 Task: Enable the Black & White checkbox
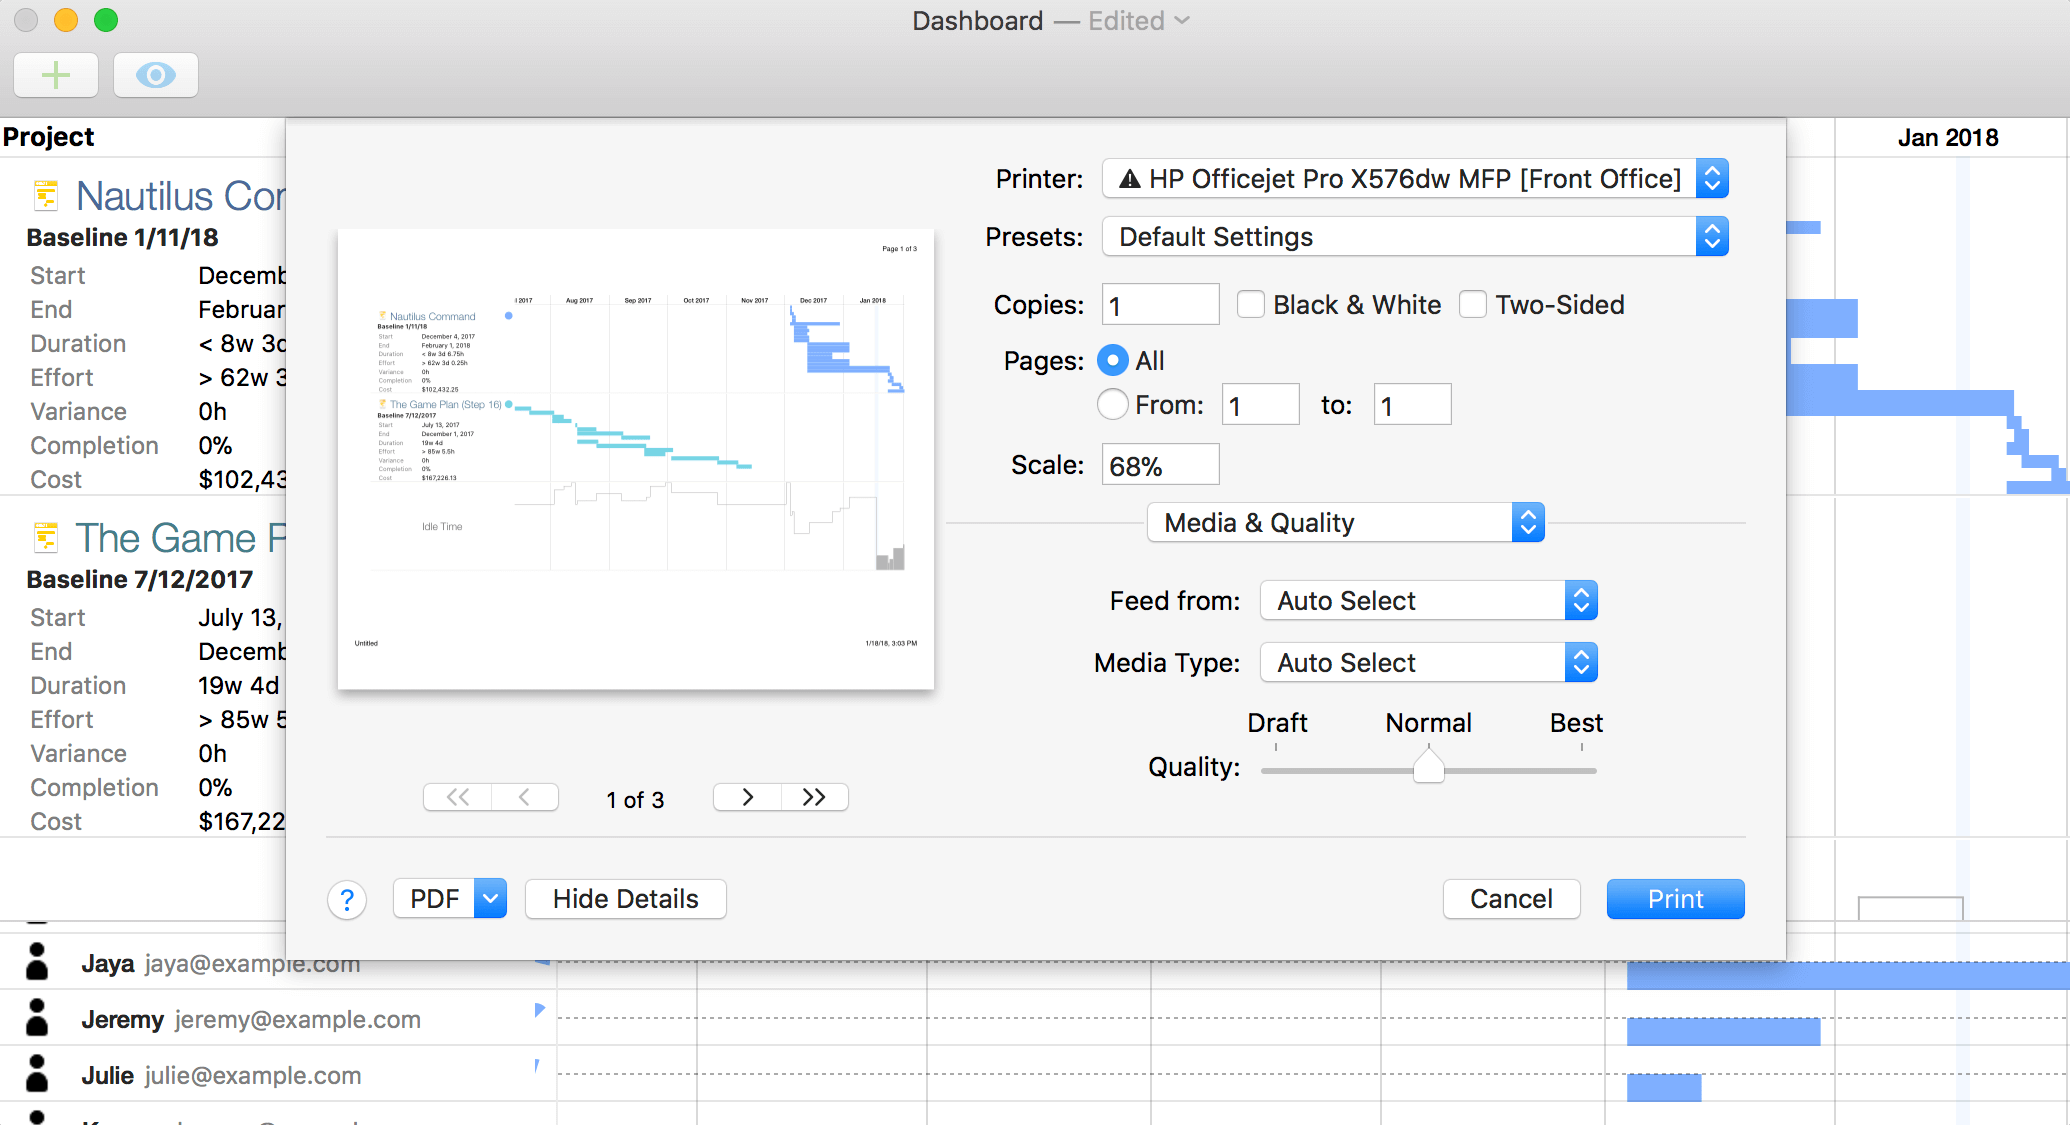(1250, 304)
